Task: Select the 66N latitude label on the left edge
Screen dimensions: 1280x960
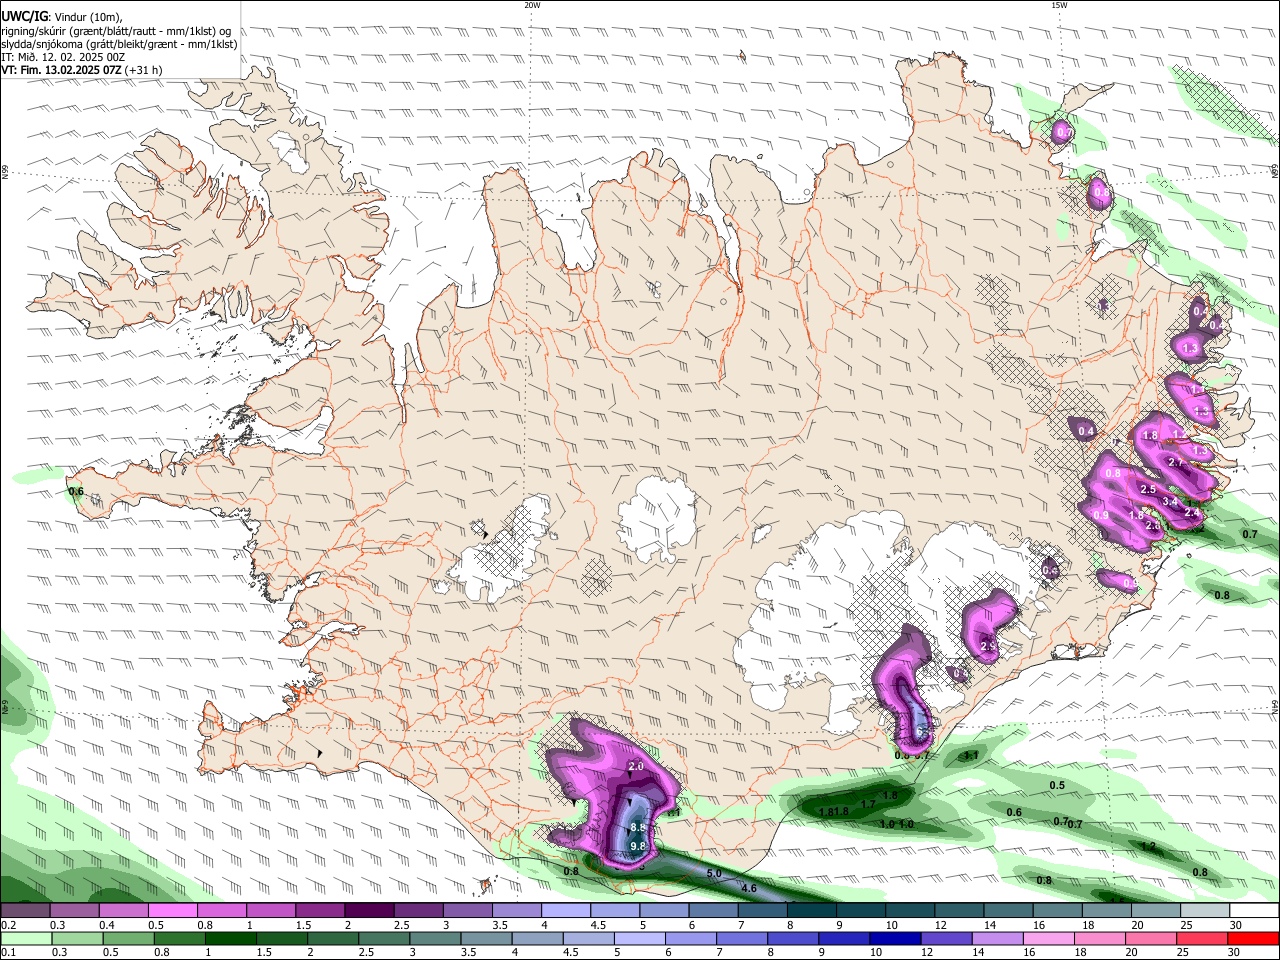Action: tap(5, 173)
